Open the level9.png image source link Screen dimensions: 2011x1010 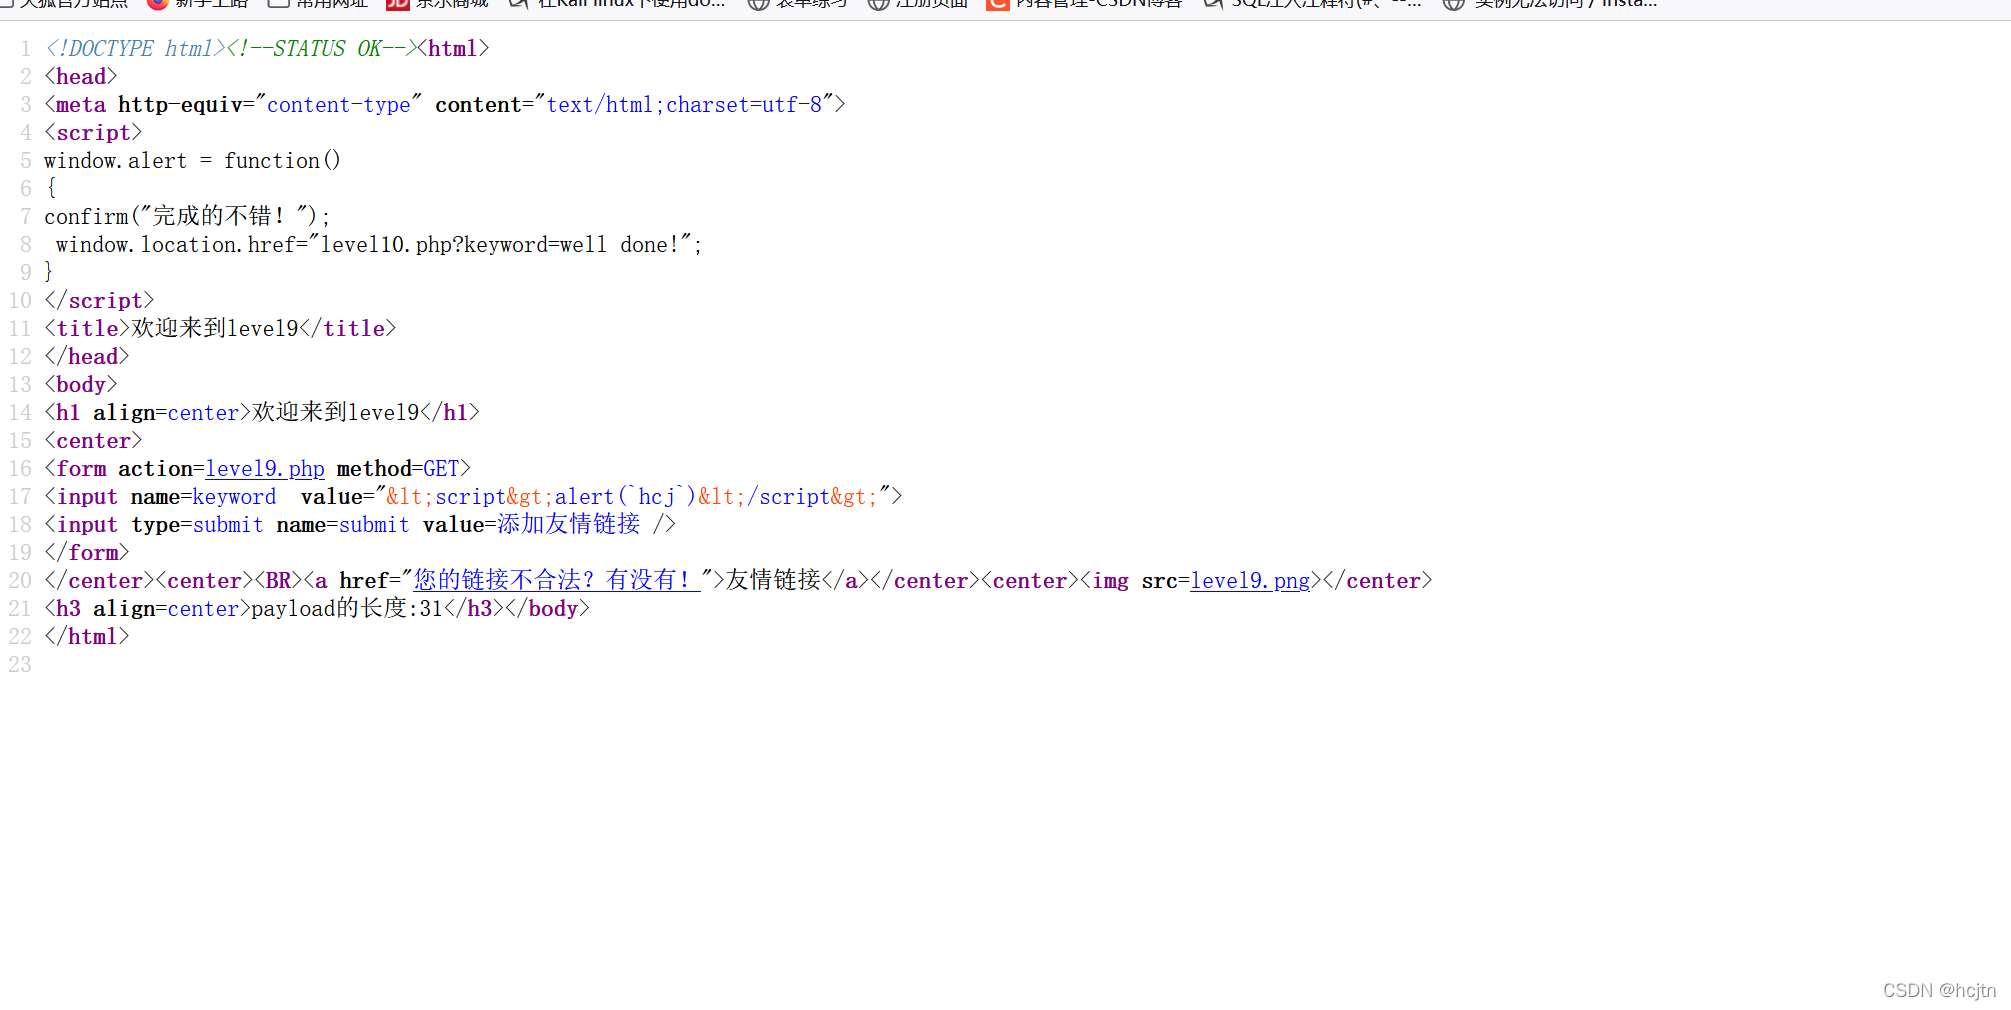point(1250,580)
